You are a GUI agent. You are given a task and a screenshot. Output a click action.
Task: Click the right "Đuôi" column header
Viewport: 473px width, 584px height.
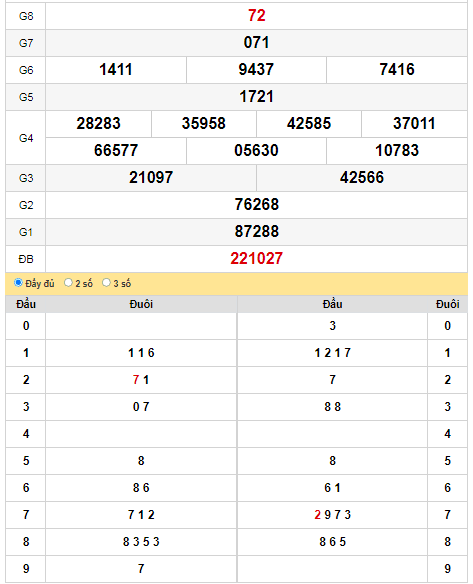(x=447, y=304)
